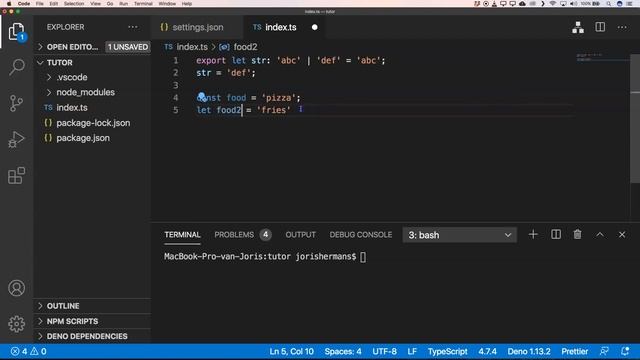Click Prettier in status bar

574,351
